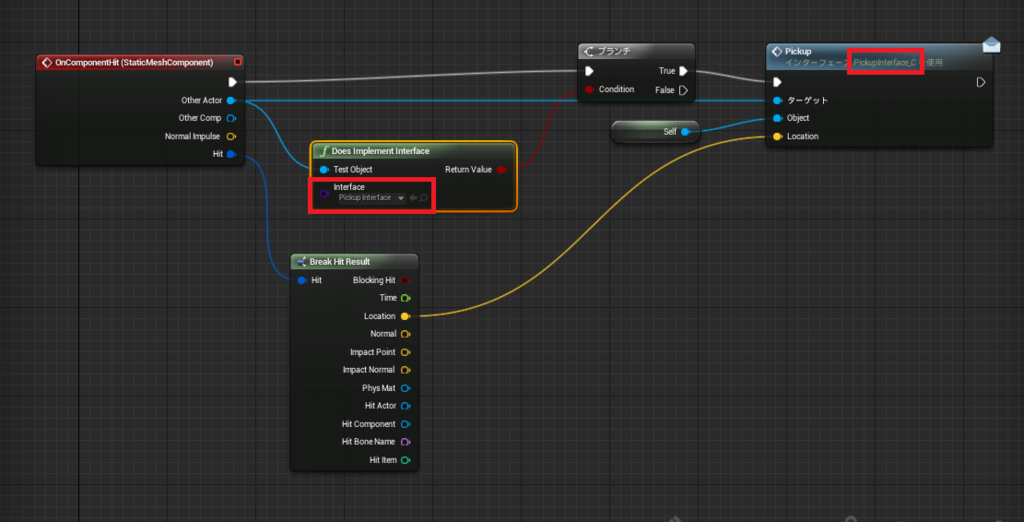This screenshot has width=1024, height=522.
Task: Select the Break Hit Result node title
Action: [x=340, y=261]
